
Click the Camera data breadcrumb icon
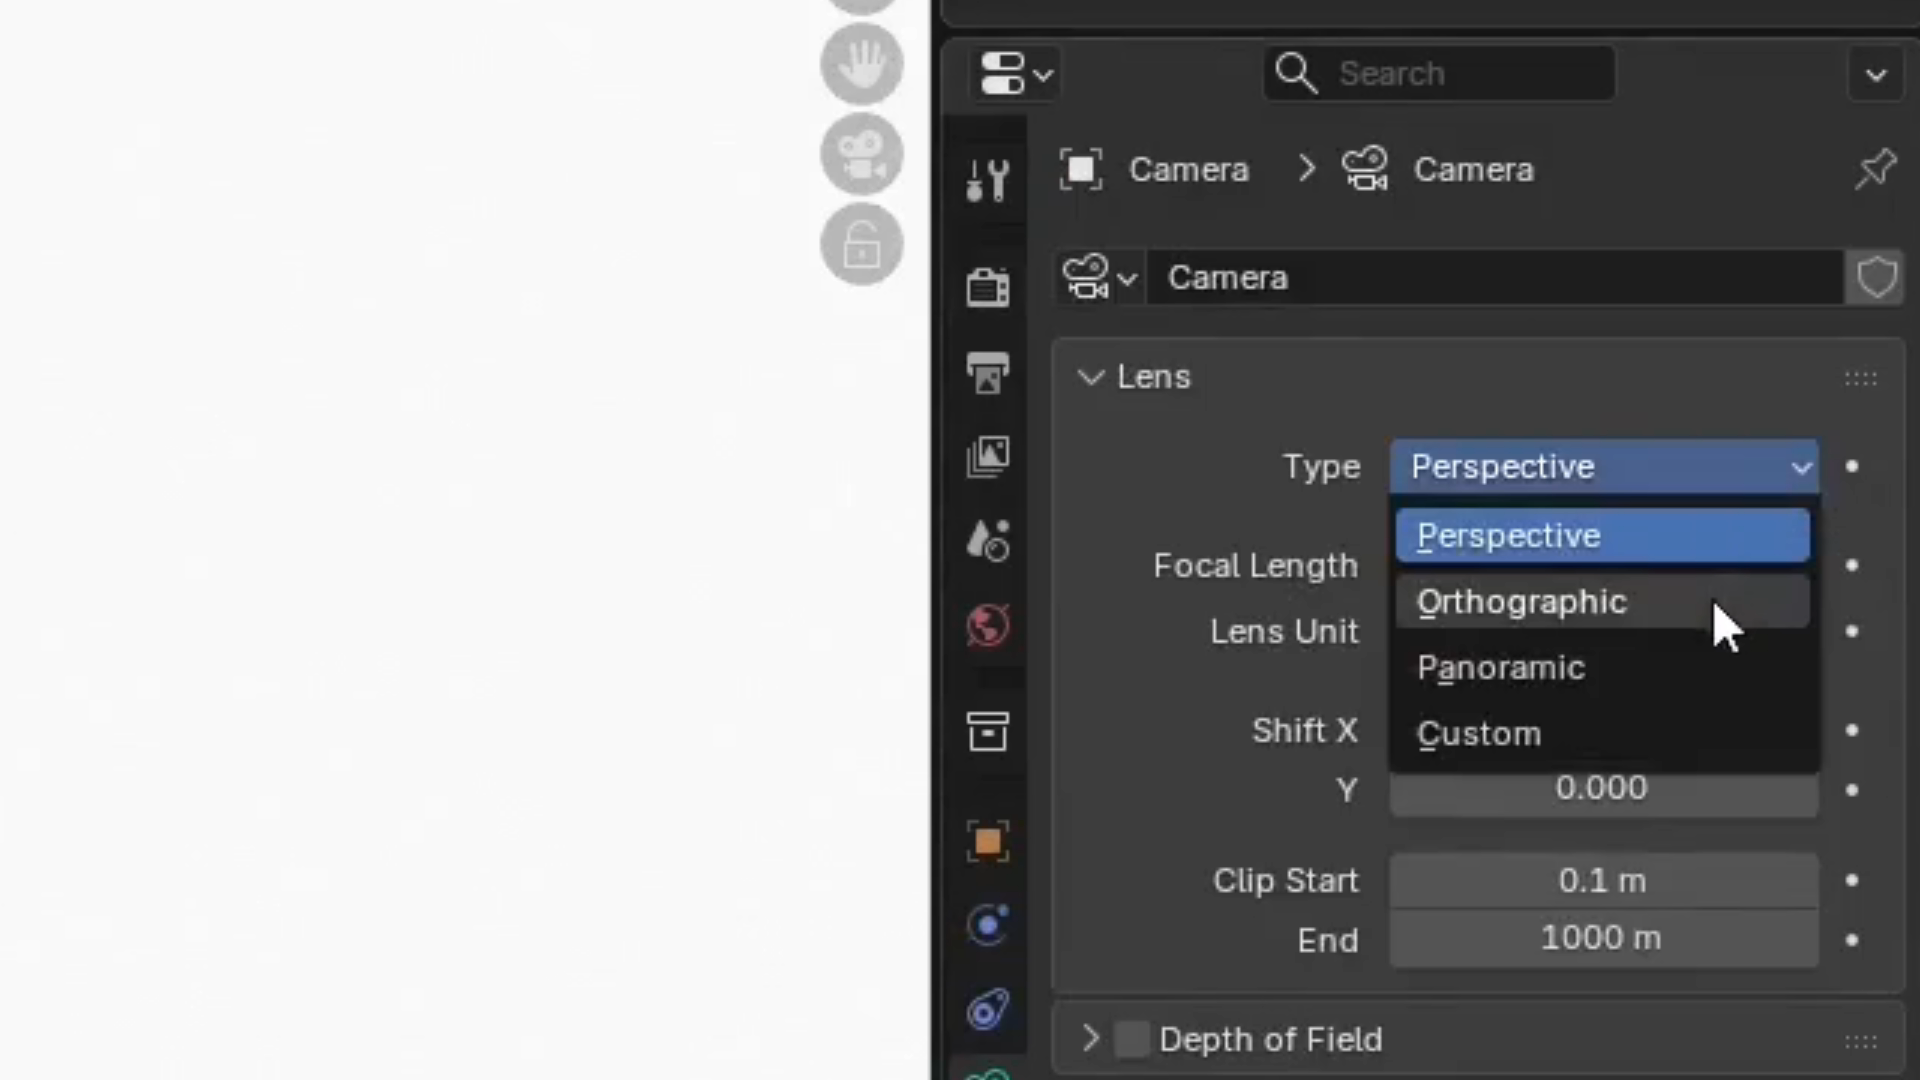(x=1365, y=169)
